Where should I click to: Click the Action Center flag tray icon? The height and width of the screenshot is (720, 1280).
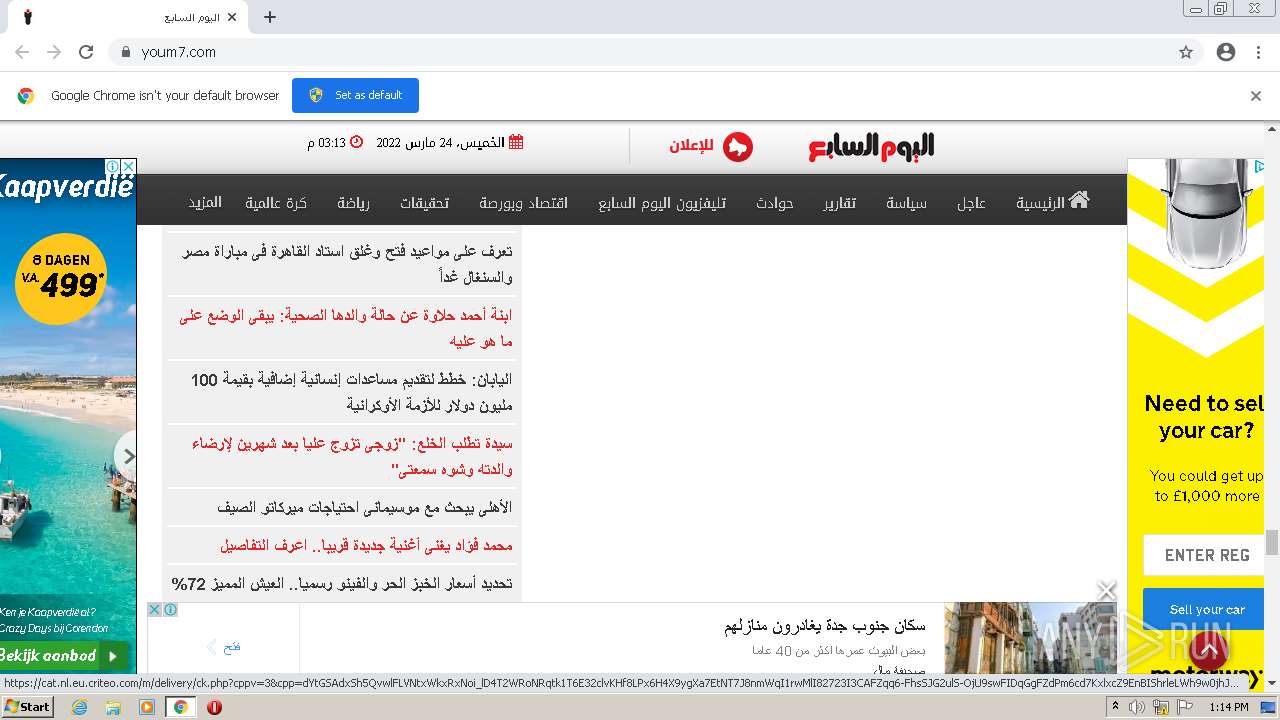1184,707
